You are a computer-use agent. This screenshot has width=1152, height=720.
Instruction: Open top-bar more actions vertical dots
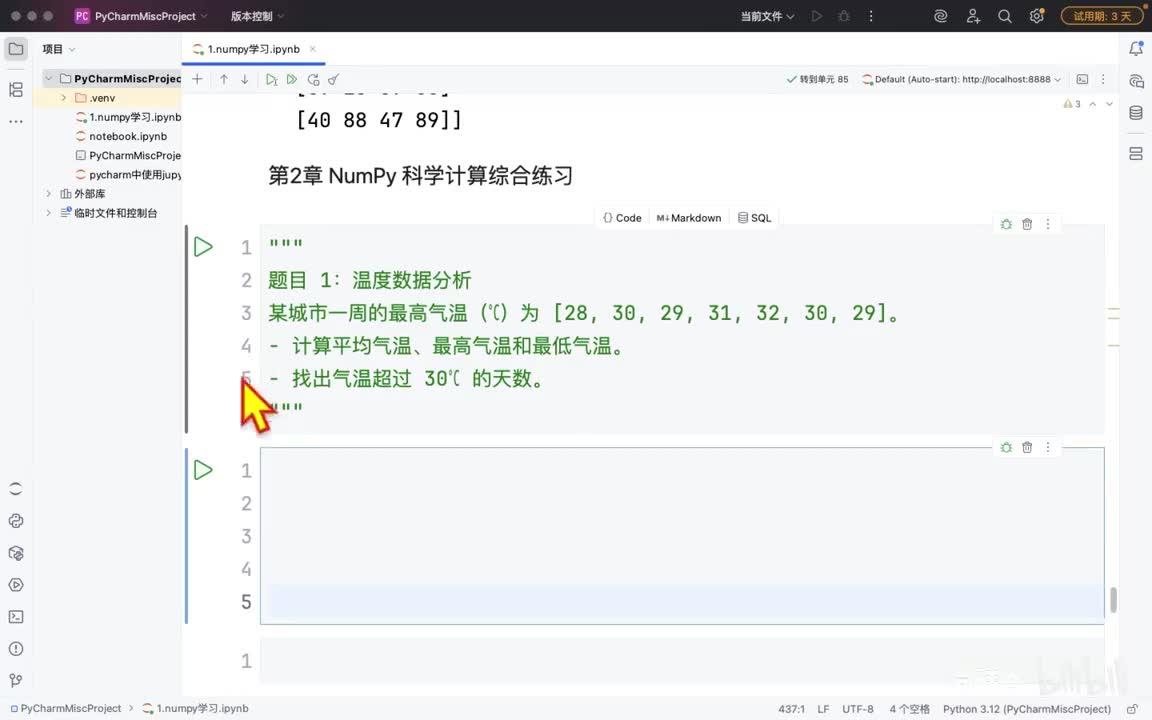point(871,16)
